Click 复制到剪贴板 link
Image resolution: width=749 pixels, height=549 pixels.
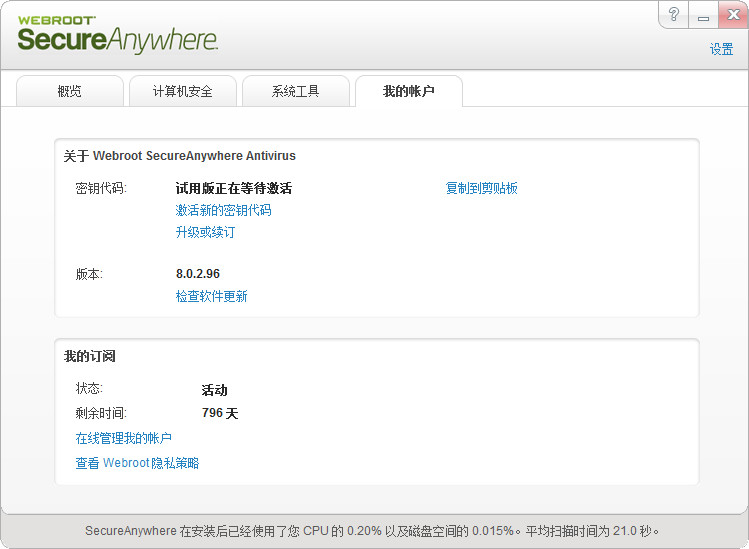(482, 188)
